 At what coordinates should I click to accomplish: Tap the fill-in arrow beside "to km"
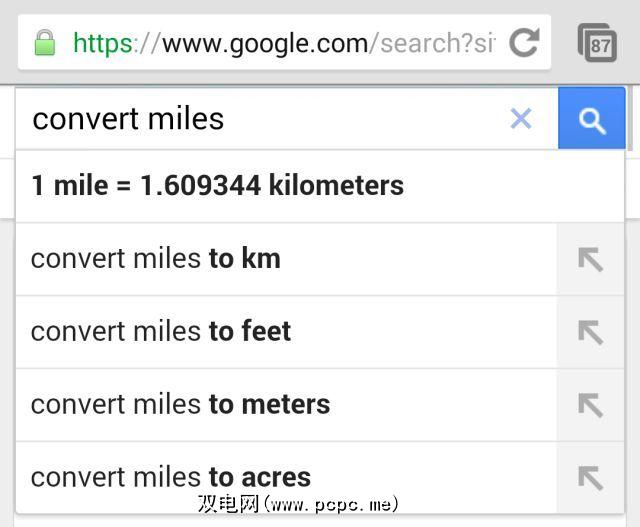590,259
